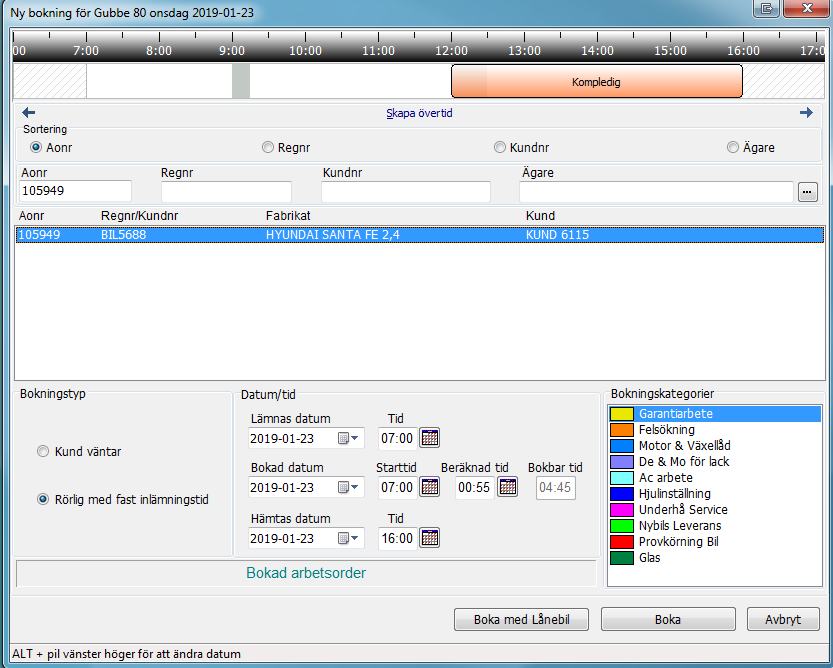Click the Boka med Lånebil button
Viewport: 833px width, 668px height.
(521, 620)
